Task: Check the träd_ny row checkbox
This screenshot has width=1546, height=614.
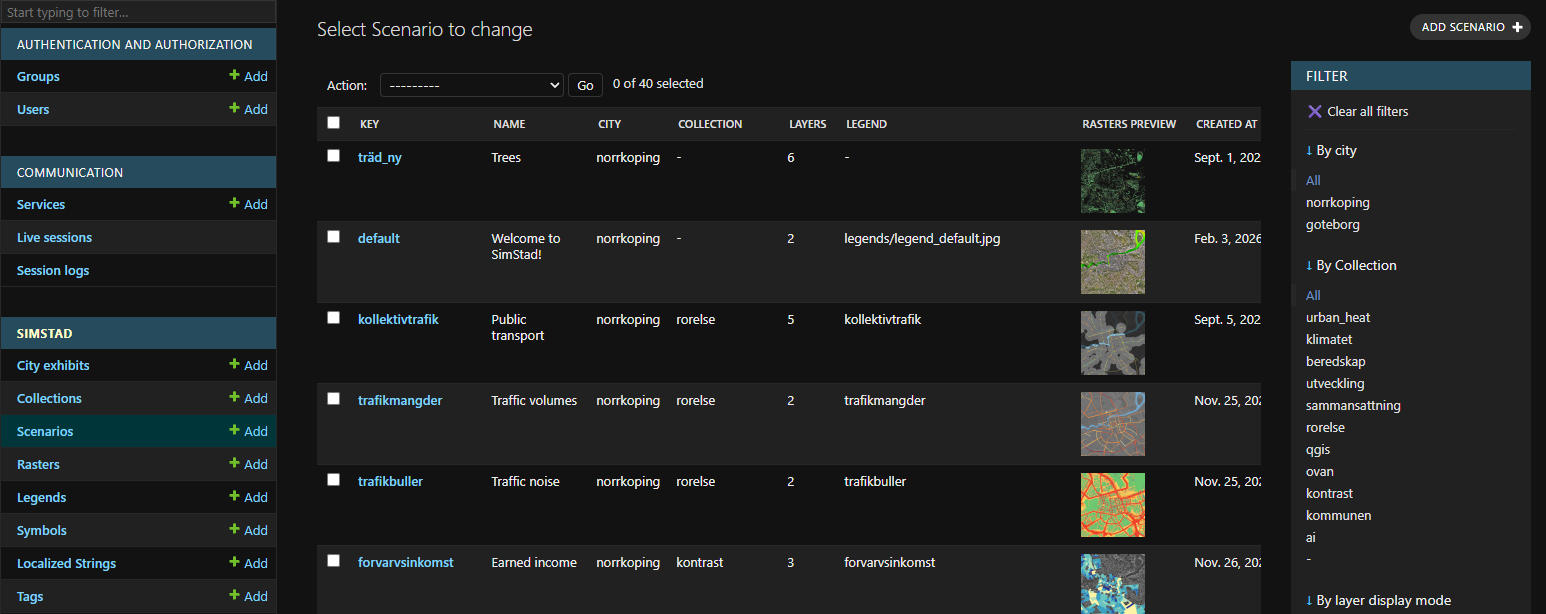Action: click(334, 156)
